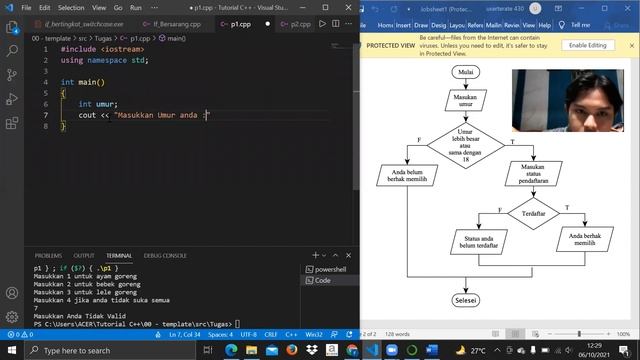The height and width of the screenshot is (360, 640).
Task: Run the C++ file with play icon
Action: coord(322,24)
